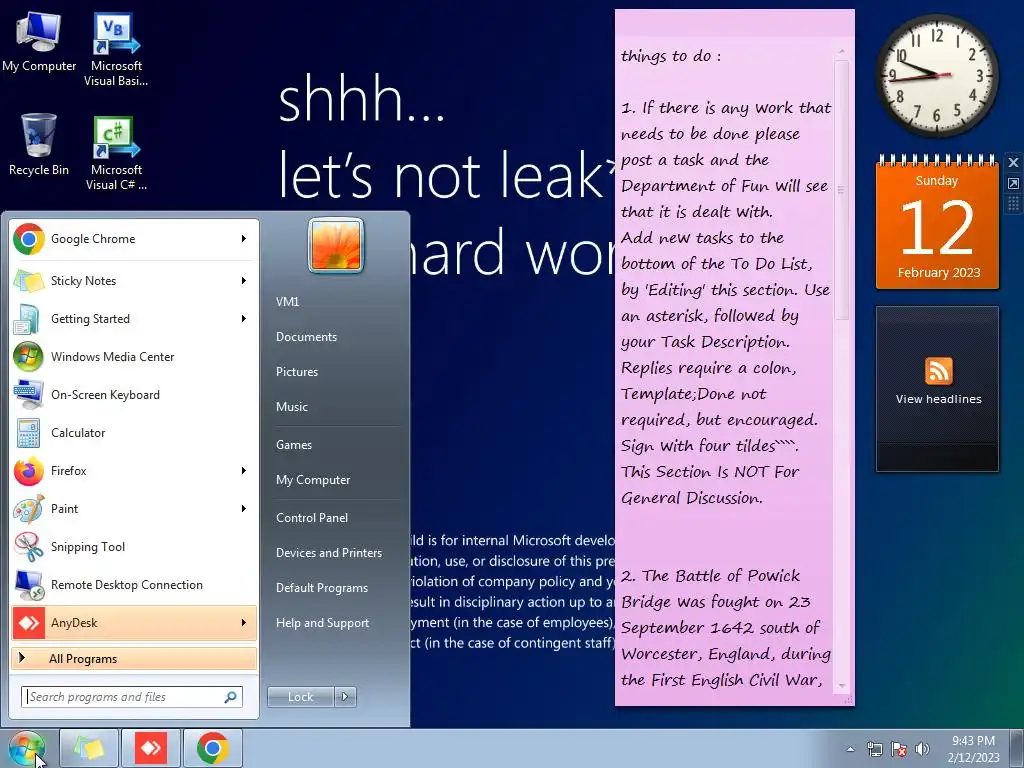Click the network tray icon
The image size is (1024, 768).
pyautogui.click(x=874, y=749)
